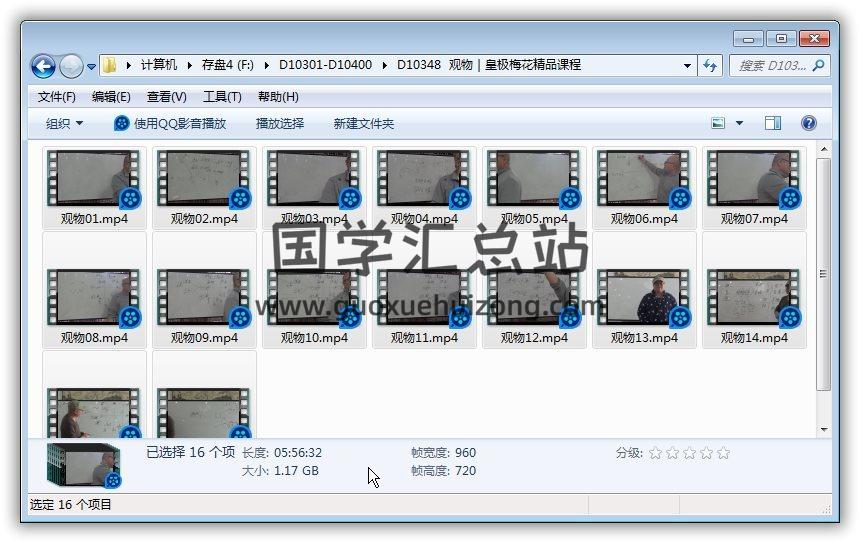Open the 查看(V) menu

point(167,97)
